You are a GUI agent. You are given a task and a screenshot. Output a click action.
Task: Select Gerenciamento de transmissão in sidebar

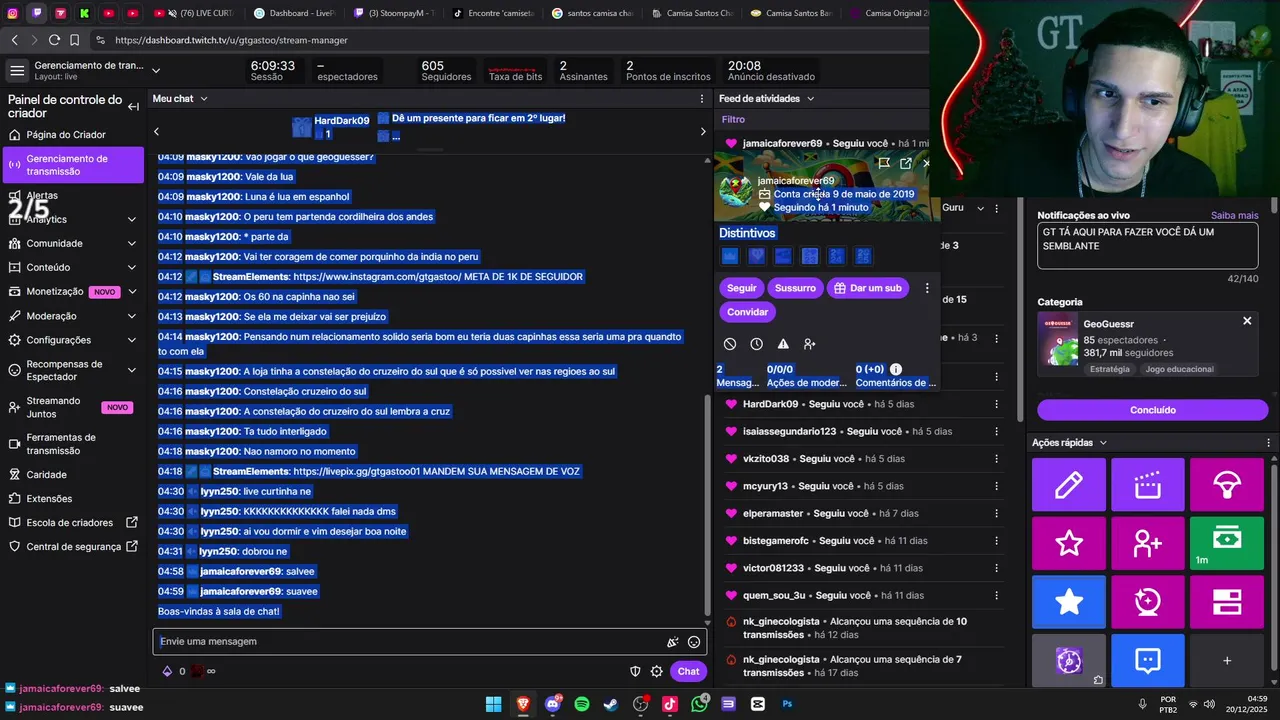72,165
